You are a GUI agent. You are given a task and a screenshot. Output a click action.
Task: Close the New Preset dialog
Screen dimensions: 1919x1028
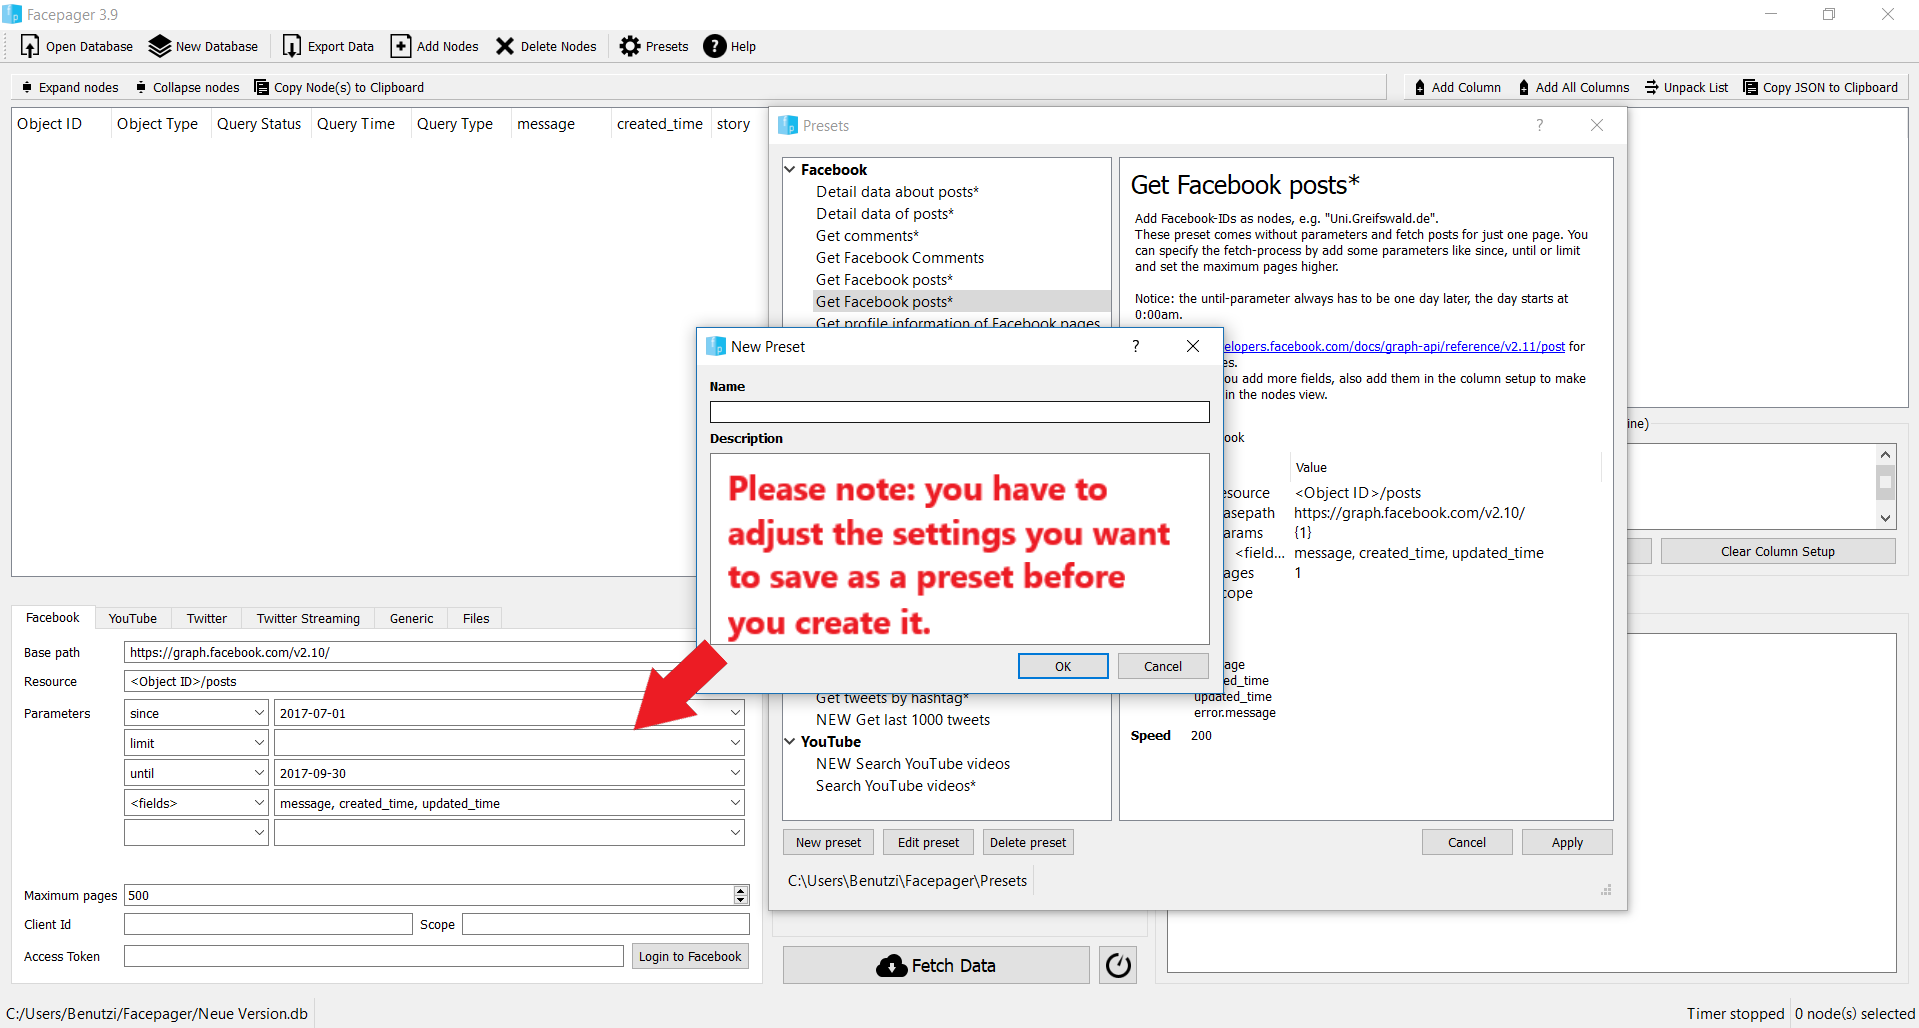click(1193, 346)
